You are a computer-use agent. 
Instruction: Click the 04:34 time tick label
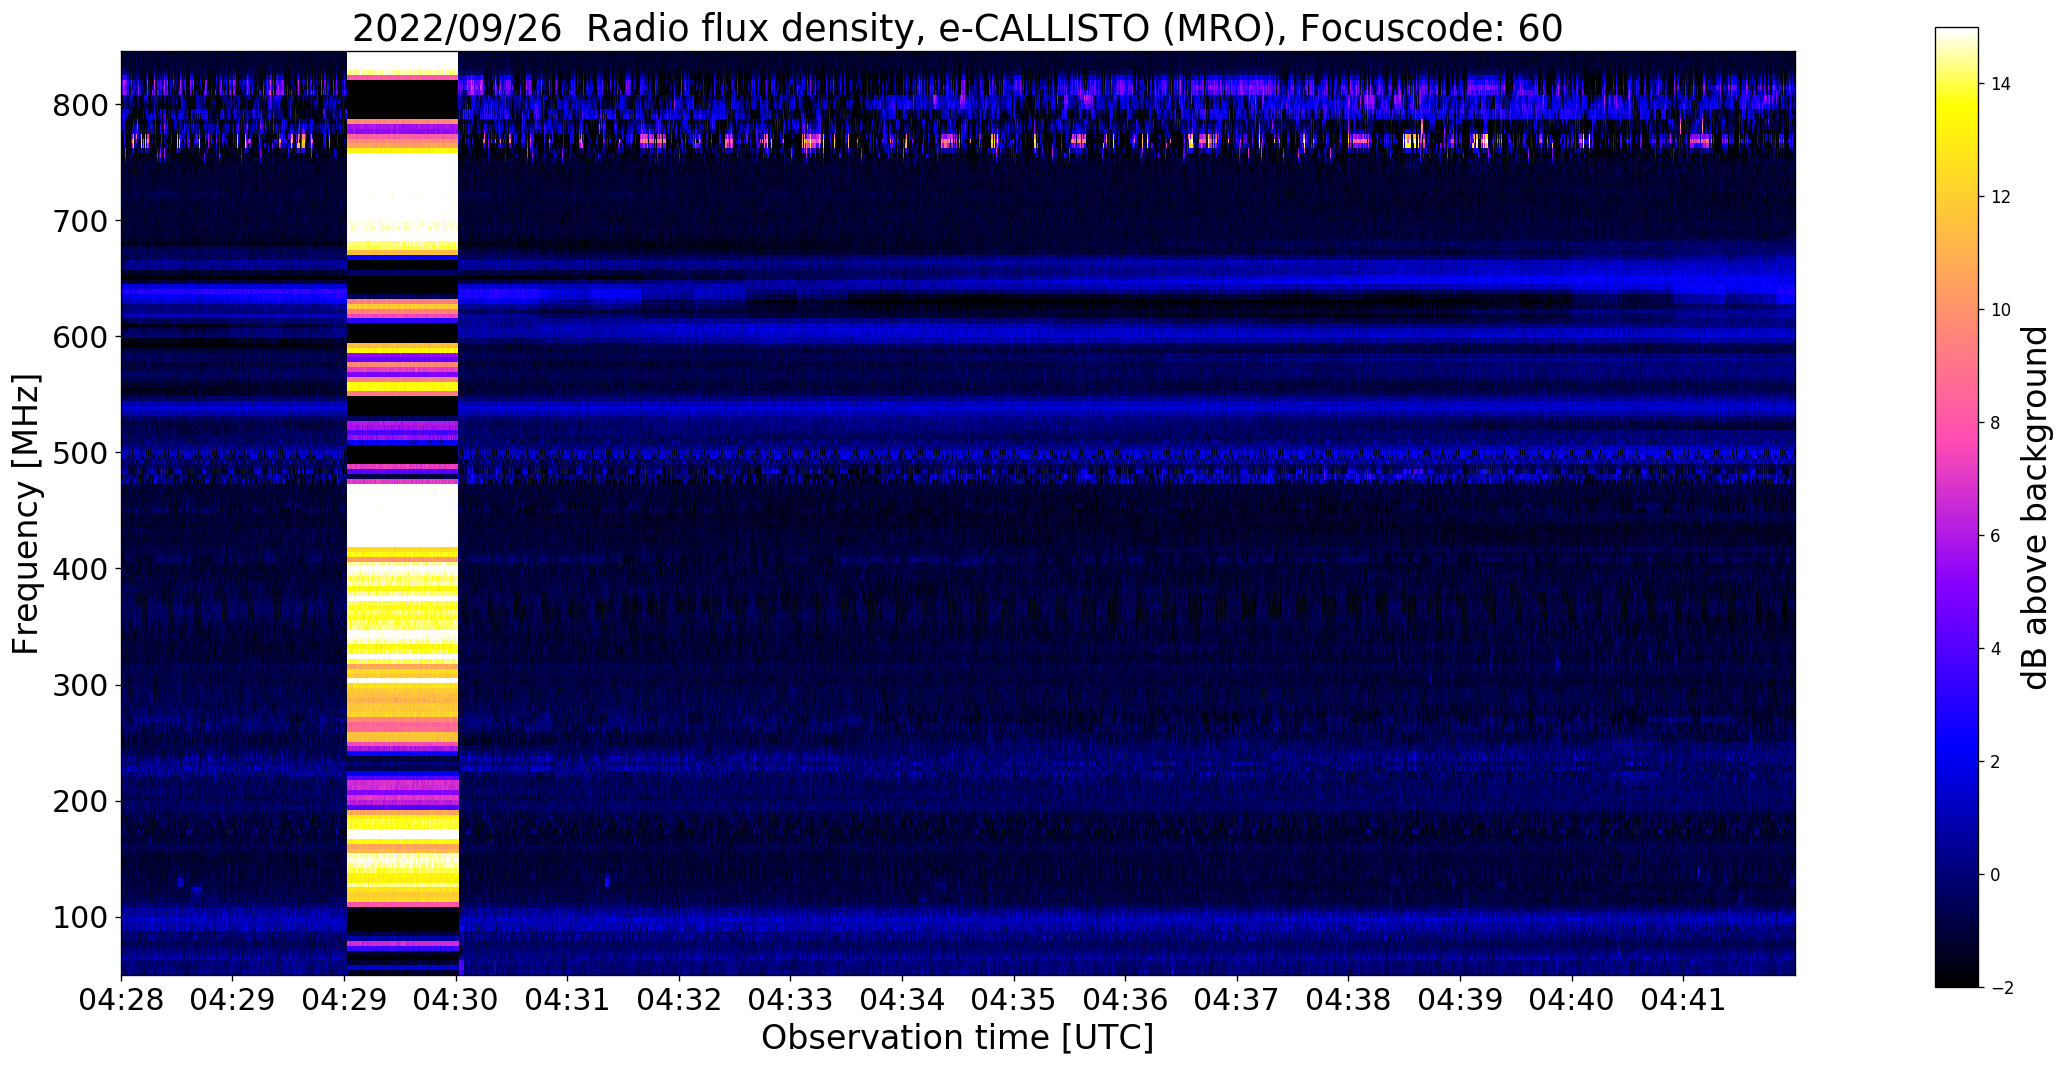point(903,1000)
